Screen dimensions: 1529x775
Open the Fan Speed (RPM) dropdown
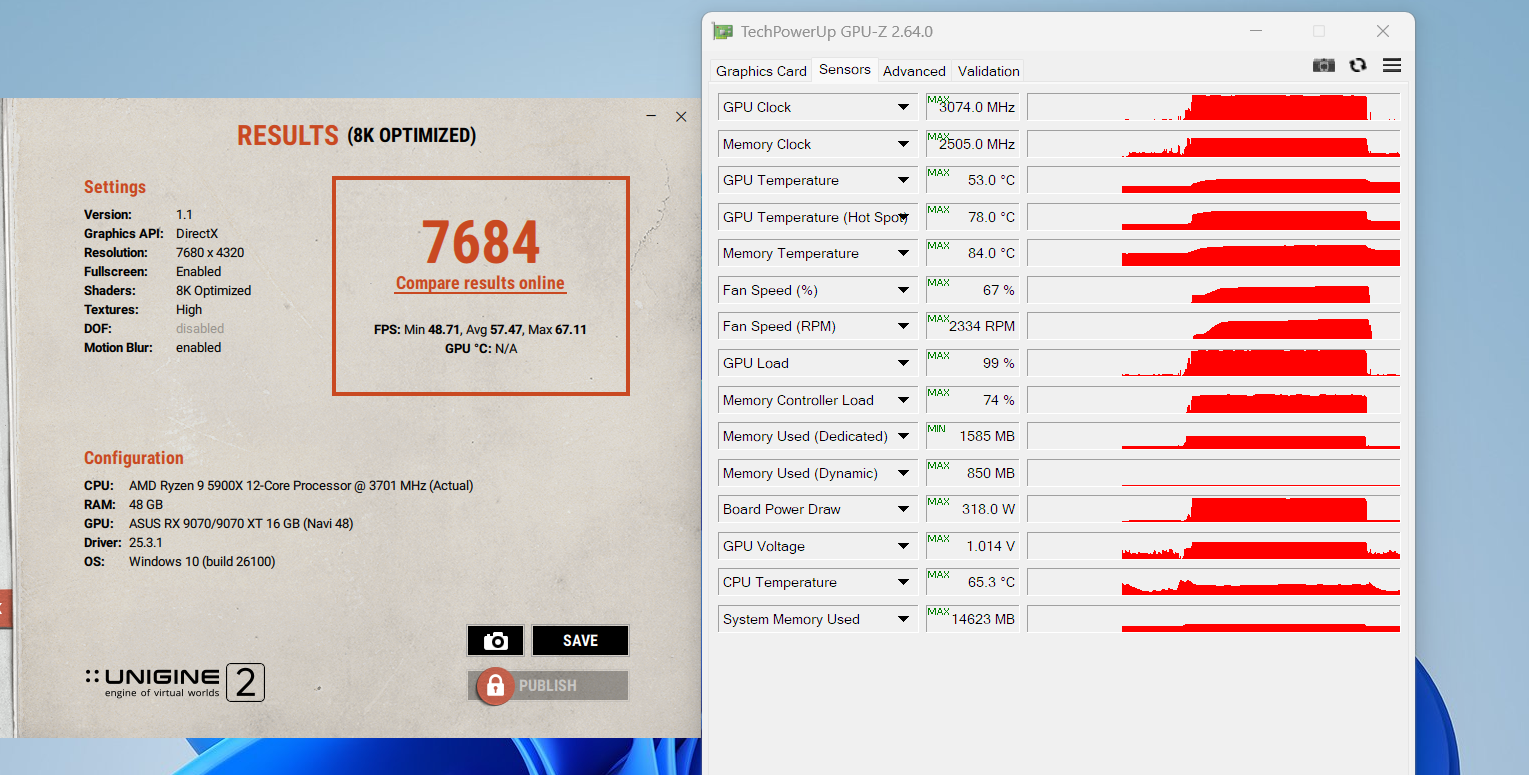pos(903,326)
